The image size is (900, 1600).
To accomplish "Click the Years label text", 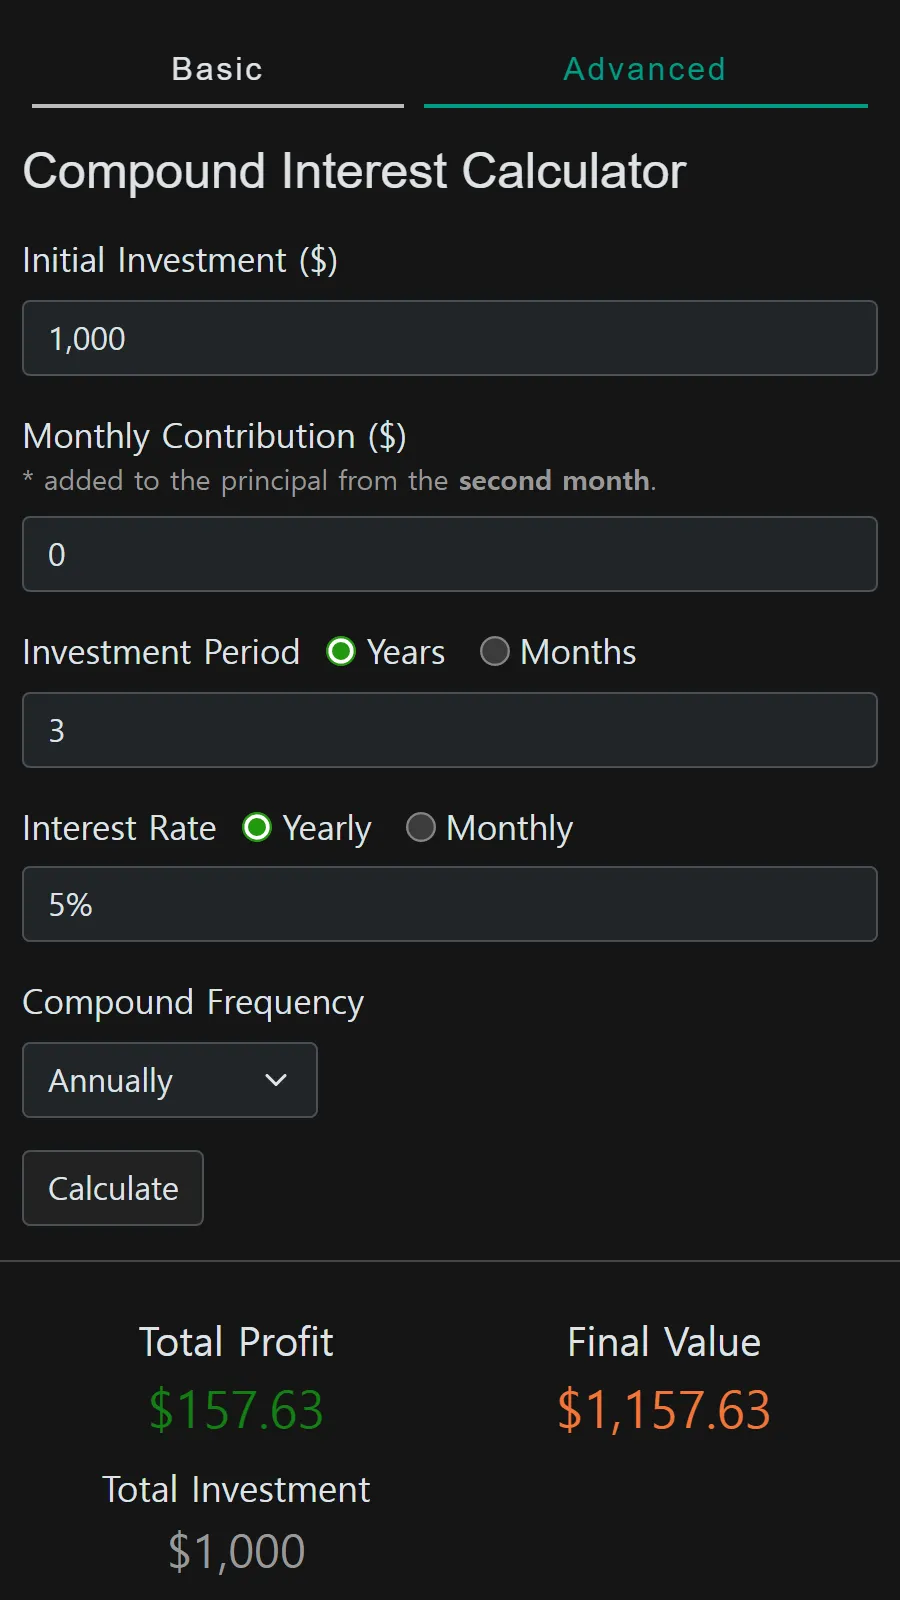I will click(x=406, y=652).
